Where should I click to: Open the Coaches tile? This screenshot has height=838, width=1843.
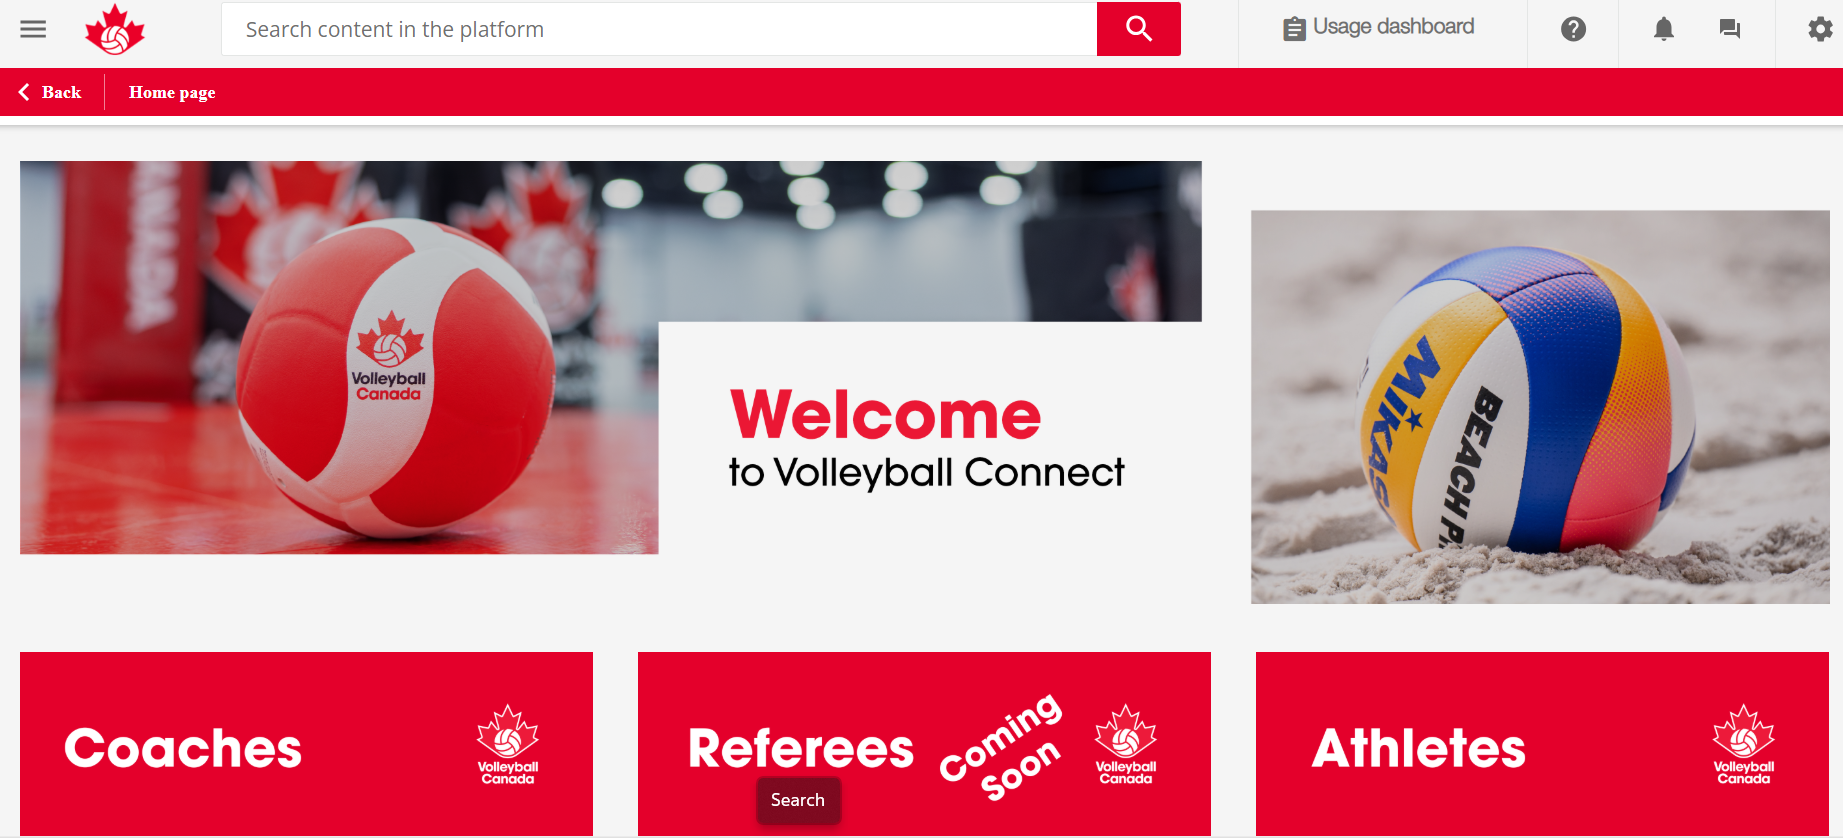tap(306, 744)
